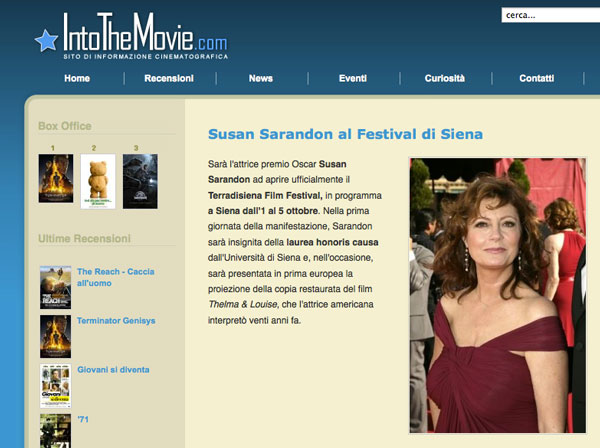
Task: Focus the cerca search field
Action: click(x=551, y=15)
